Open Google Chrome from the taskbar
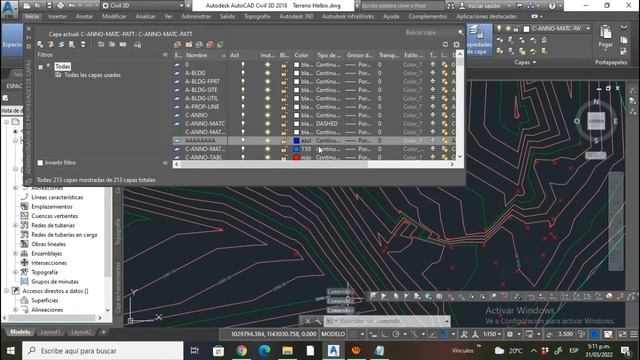Image resolution: width=640 pixels, height=360 pixels. [x=241, y=351]
